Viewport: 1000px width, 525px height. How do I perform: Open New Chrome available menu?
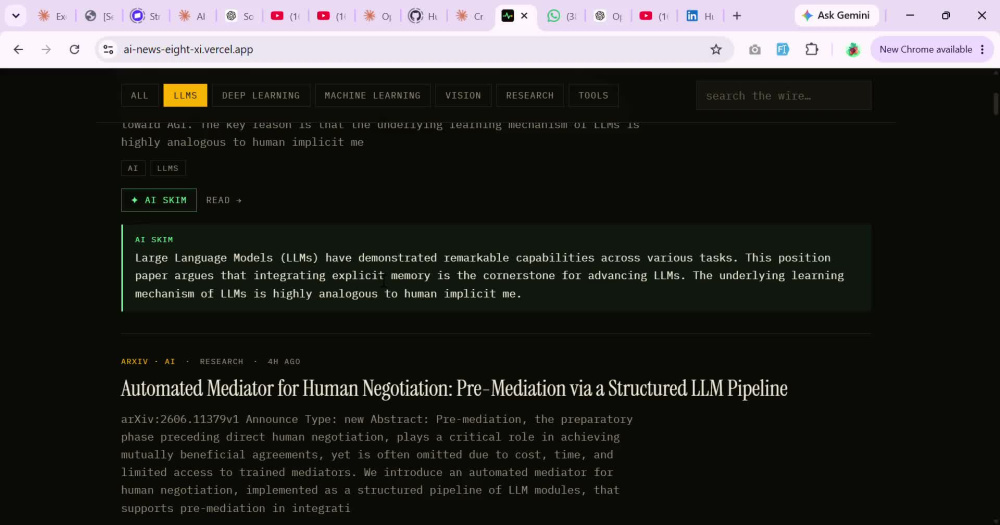[x=932, y=49]
